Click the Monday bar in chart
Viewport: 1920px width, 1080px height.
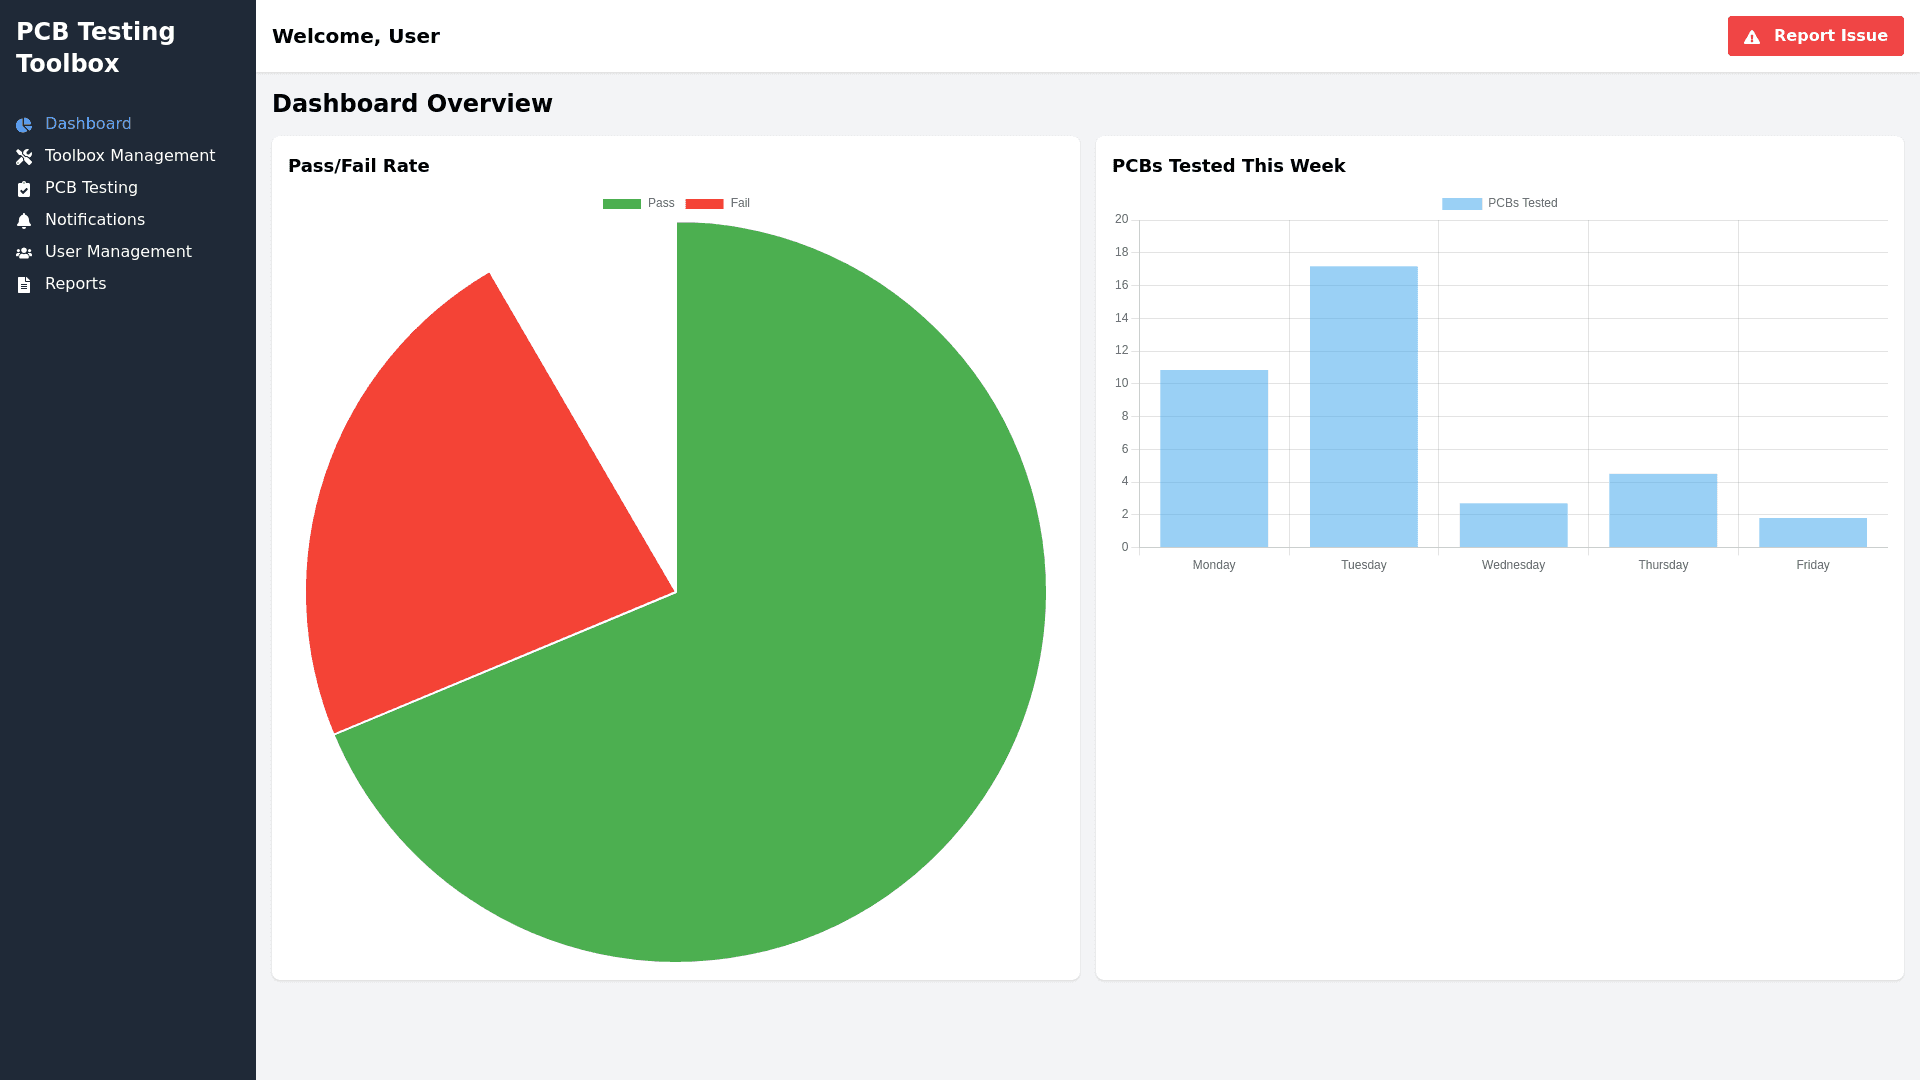pyautogui.click(x=1213, y=458)
